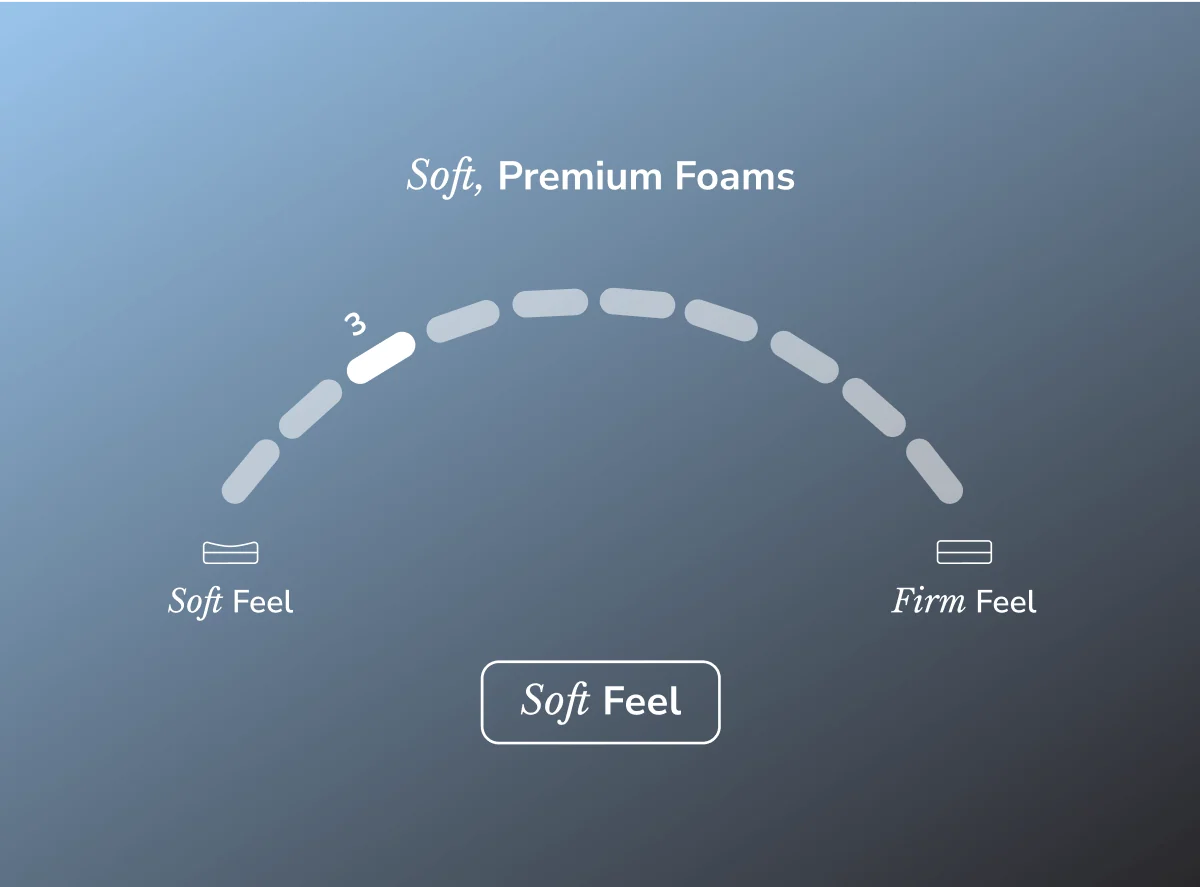
Task: Click the Premium Foams heading text
Action: point(646,177)
